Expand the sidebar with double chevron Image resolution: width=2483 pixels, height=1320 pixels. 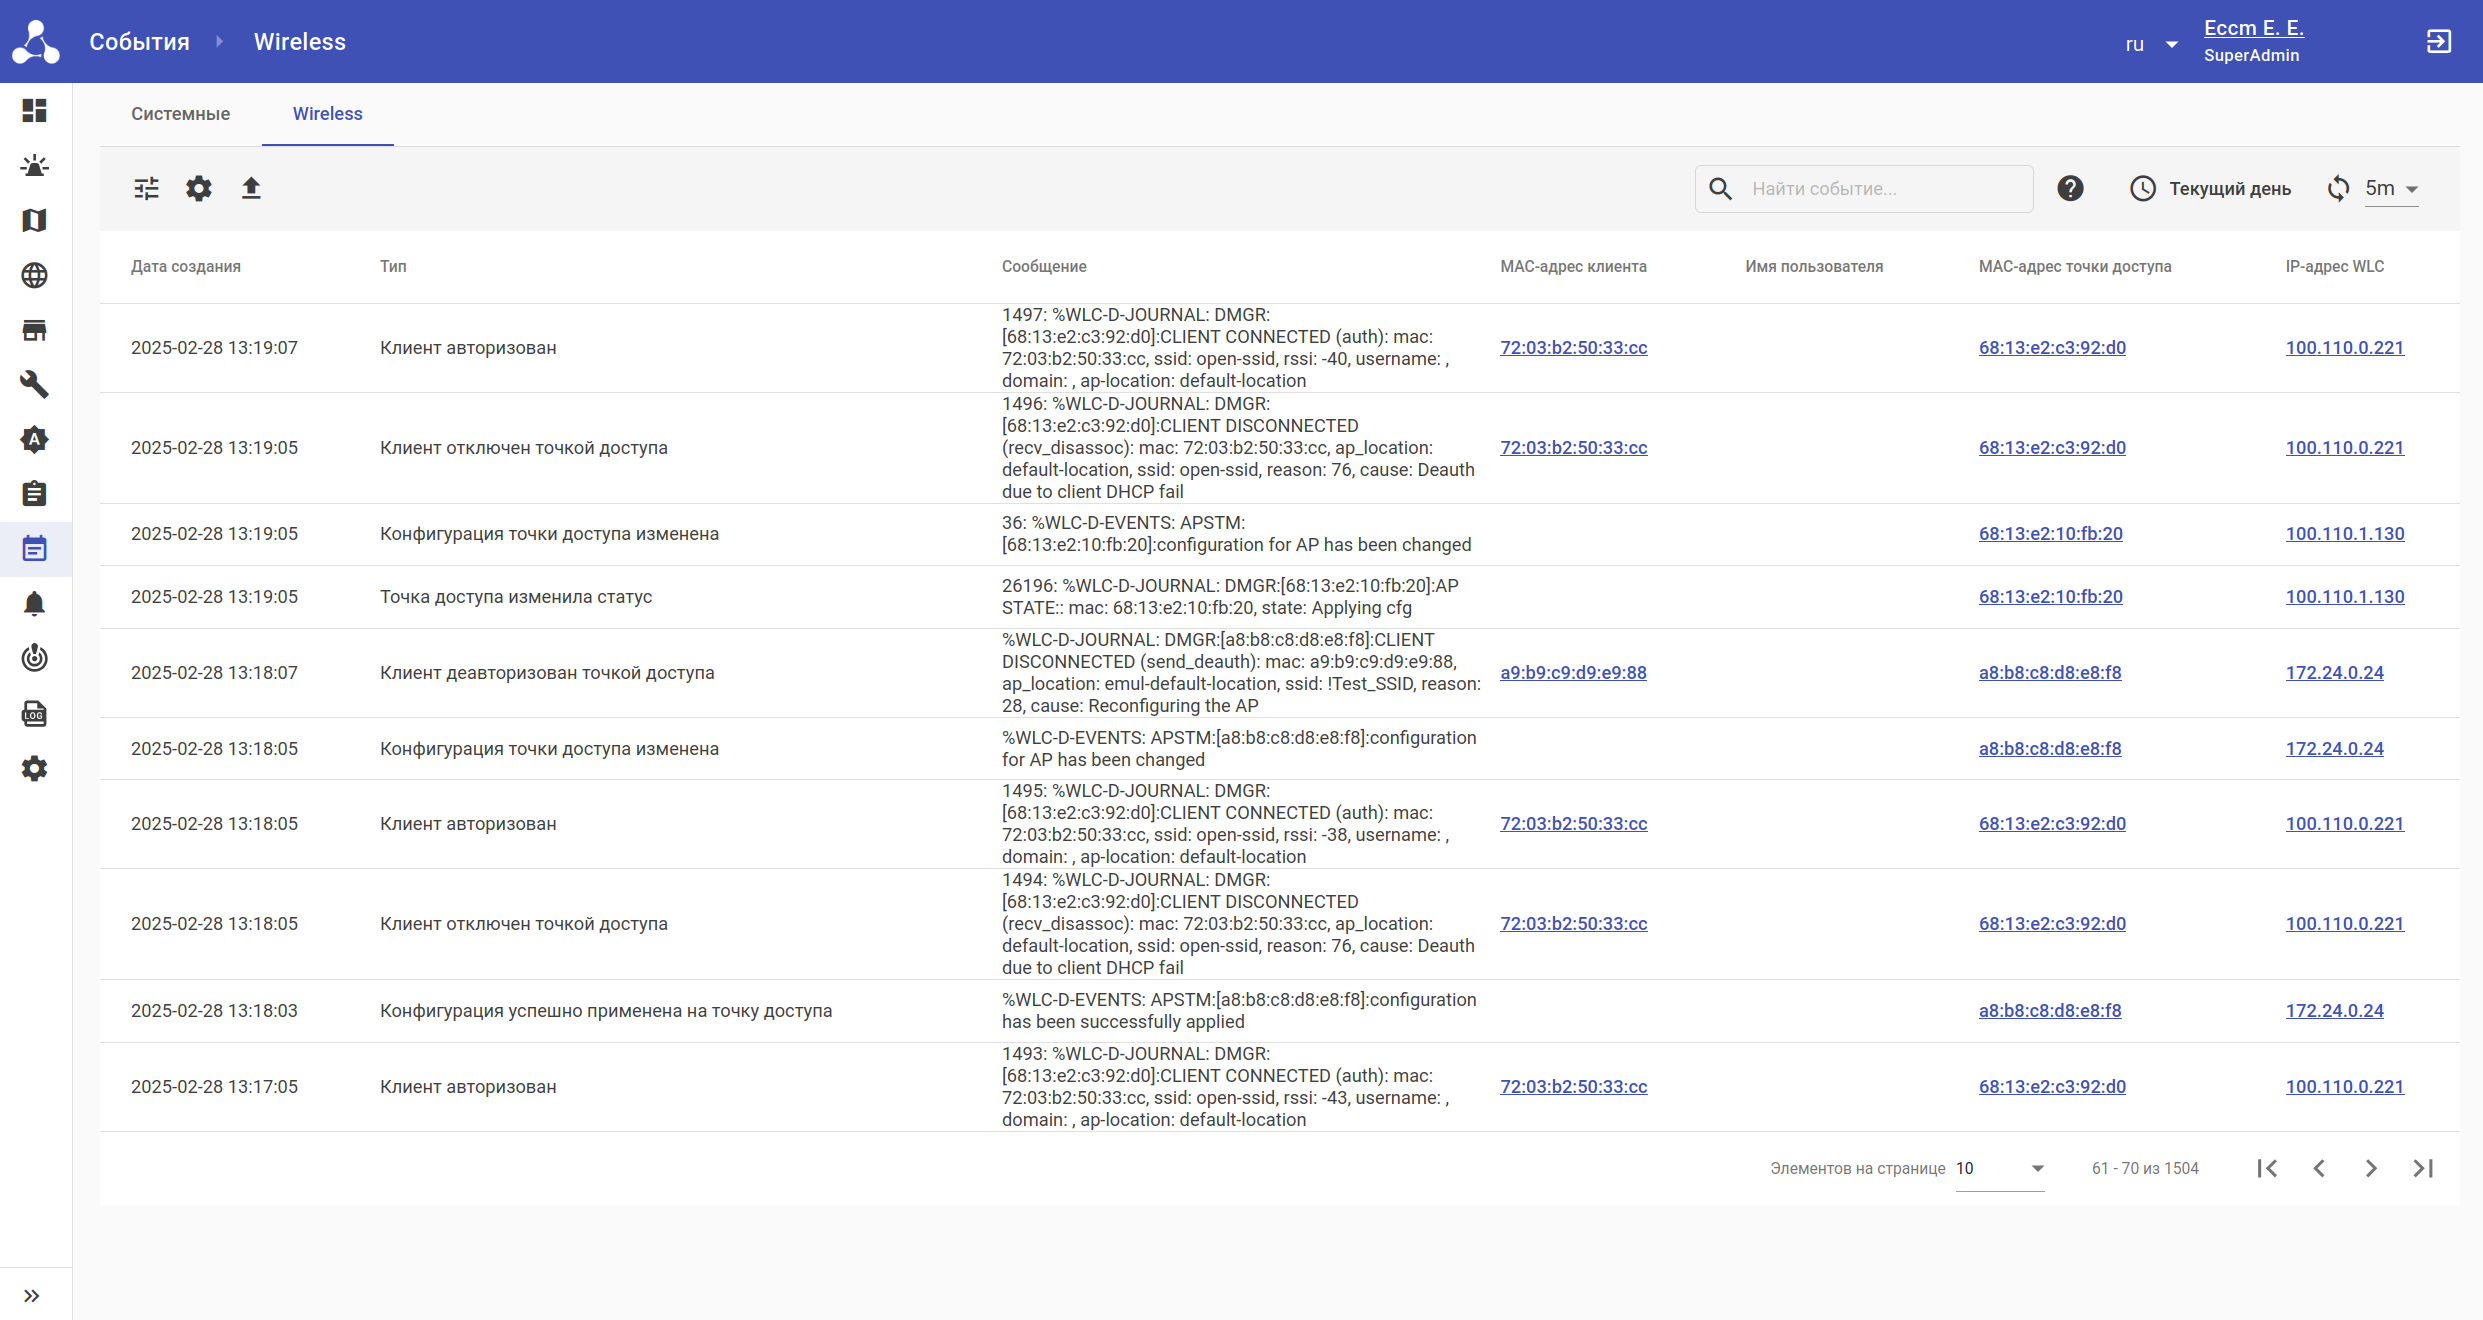point(32,1296)
